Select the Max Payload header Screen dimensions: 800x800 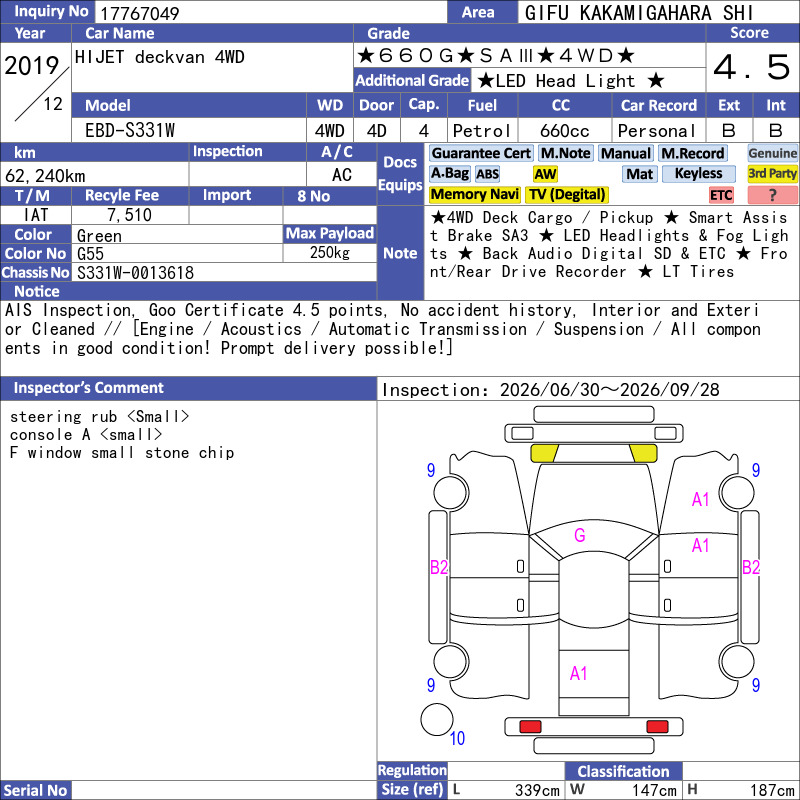[x=330, y=234]
